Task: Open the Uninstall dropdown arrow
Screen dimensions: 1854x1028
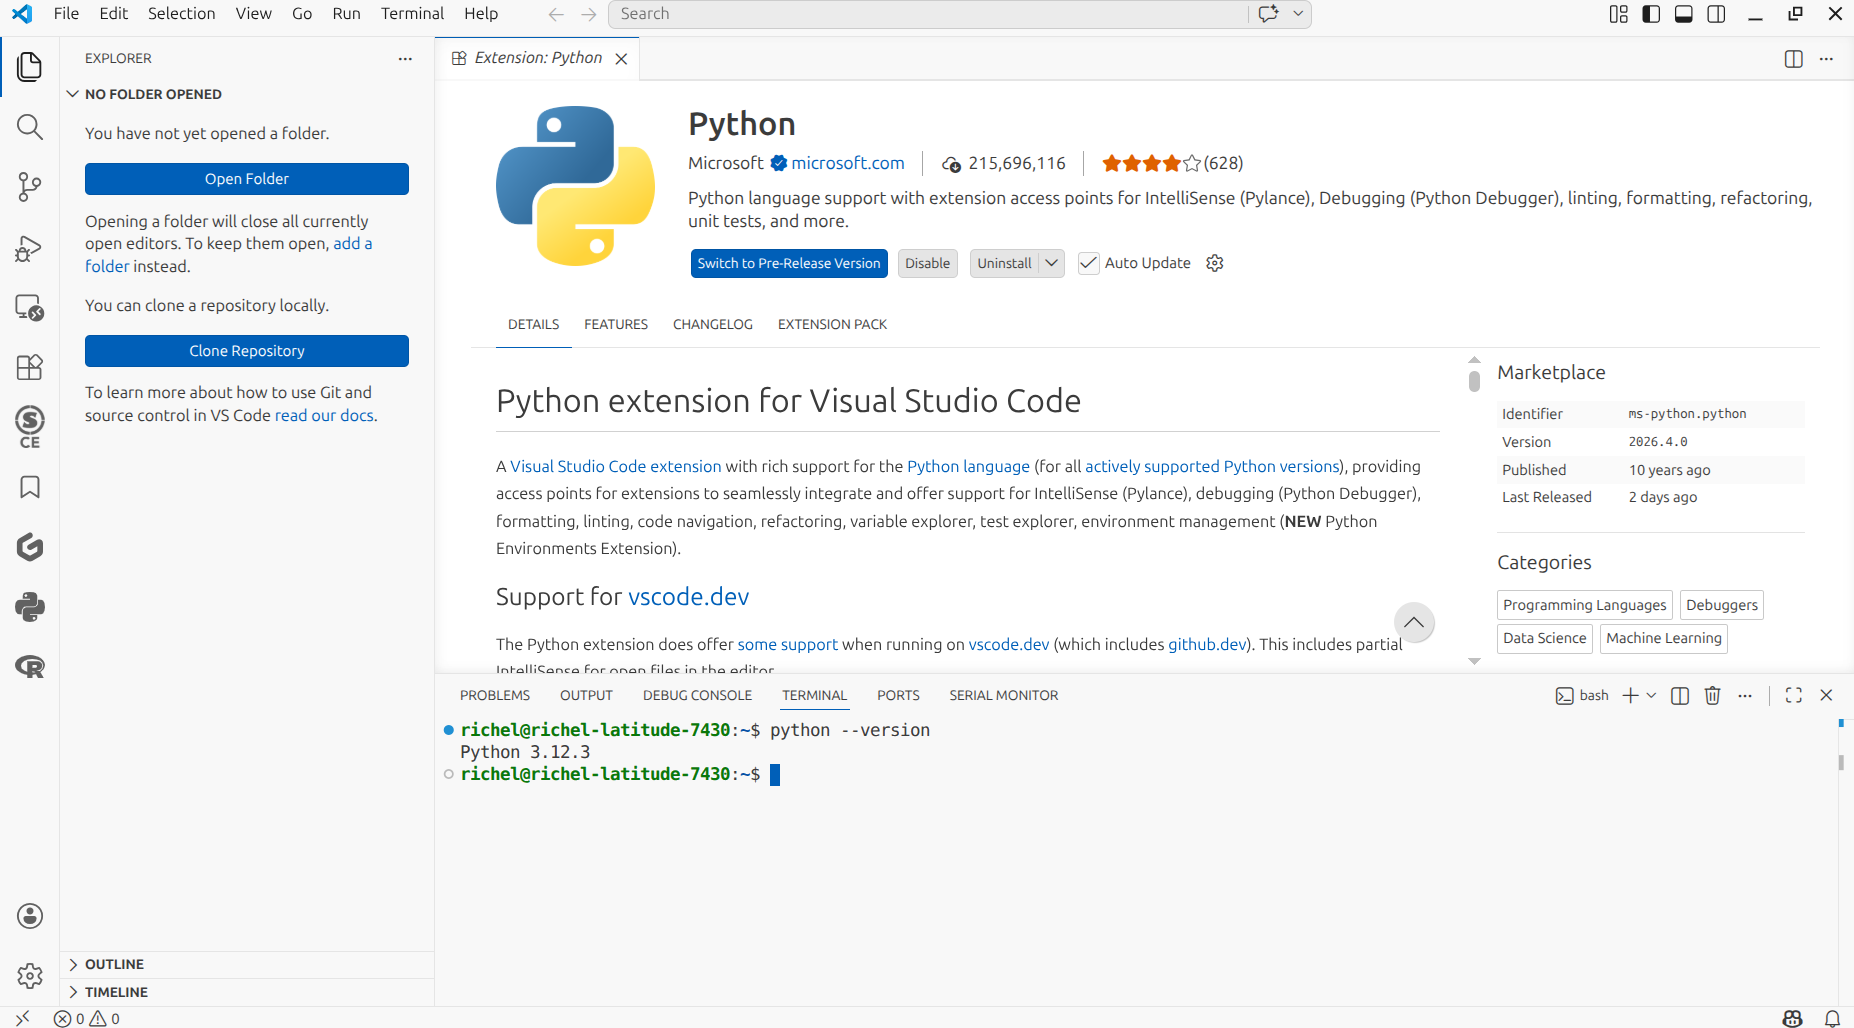Action: click(1051, 263)
